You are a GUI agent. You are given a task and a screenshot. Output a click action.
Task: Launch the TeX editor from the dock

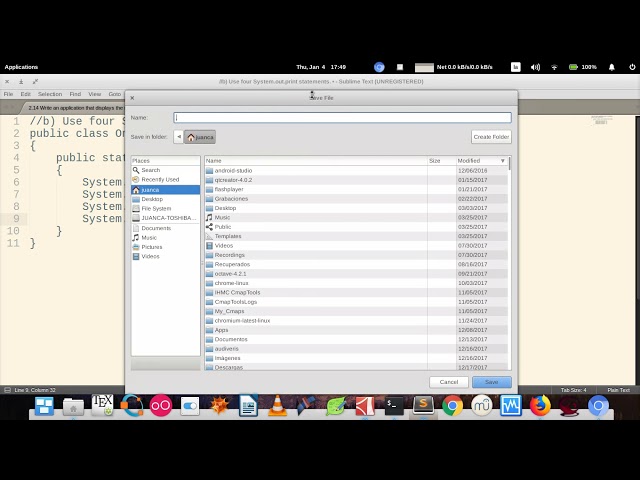(x=102, y=405)
